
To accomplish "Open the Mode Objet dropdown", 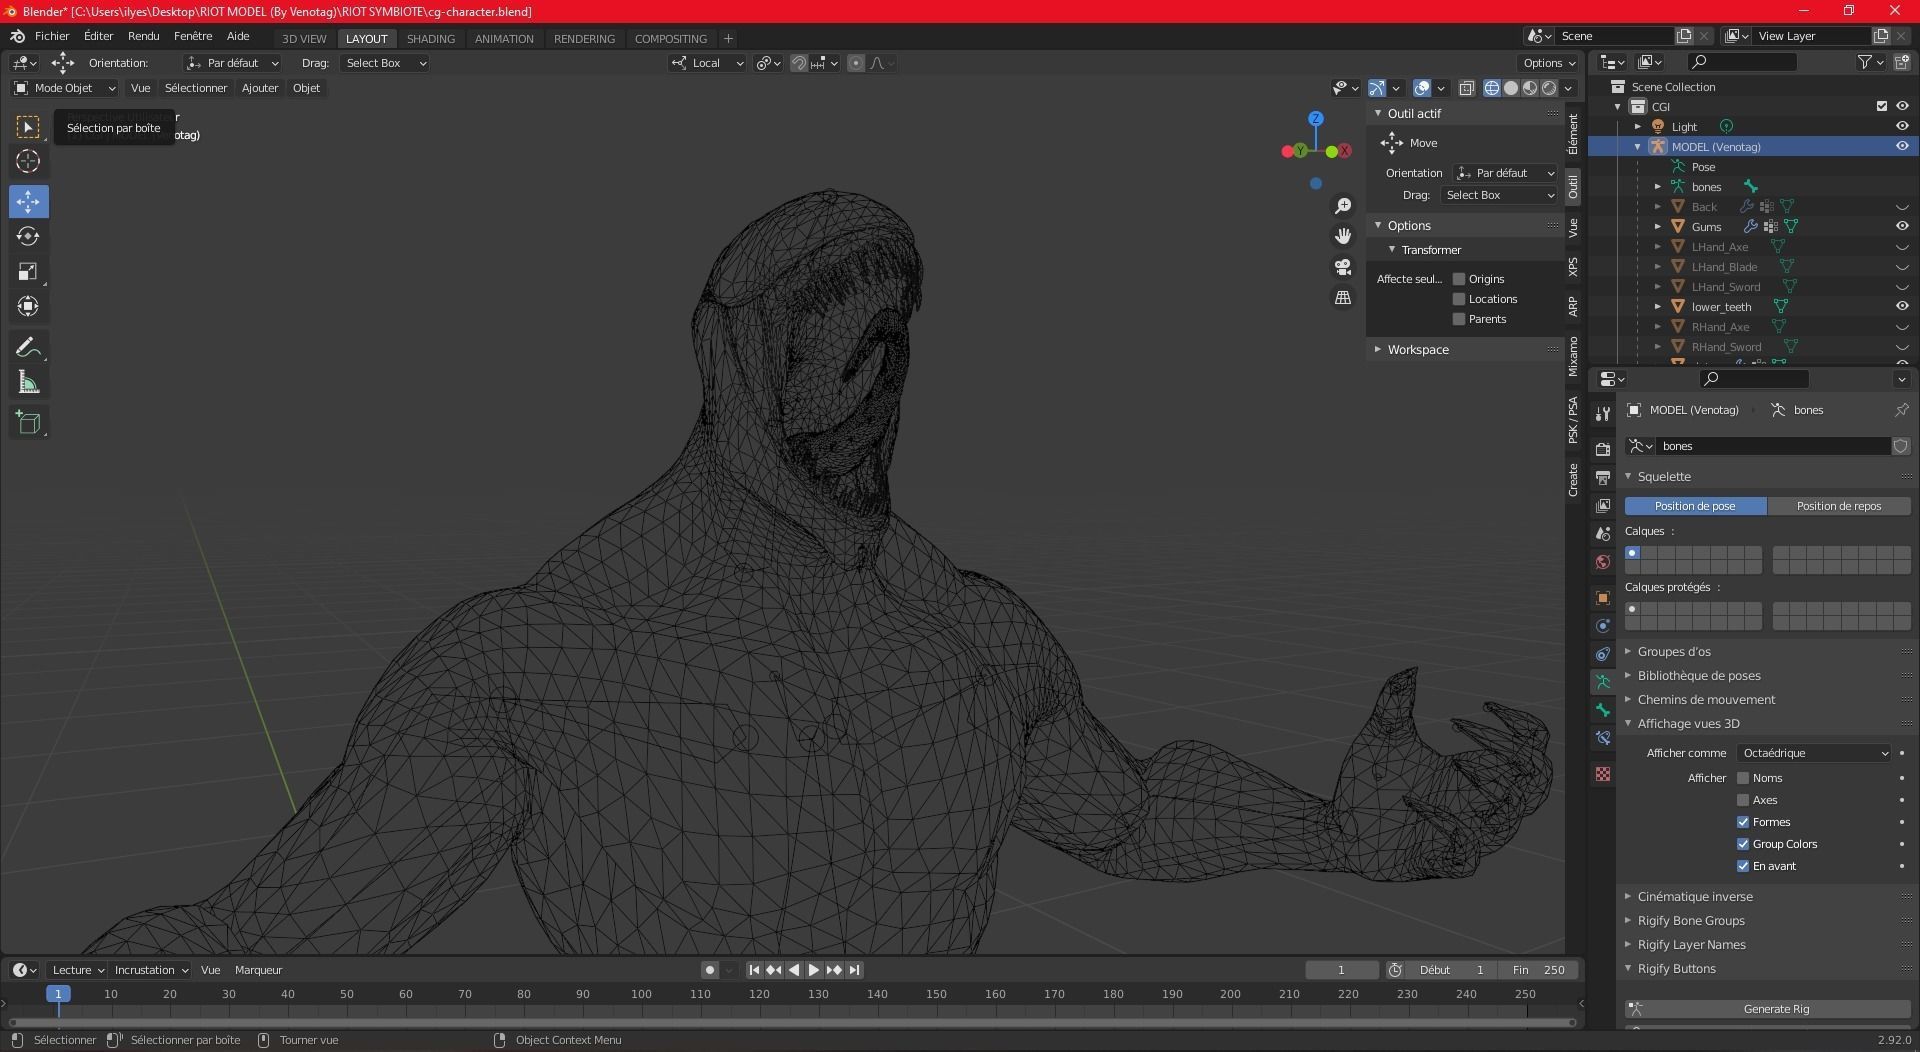I will [65, 88].
